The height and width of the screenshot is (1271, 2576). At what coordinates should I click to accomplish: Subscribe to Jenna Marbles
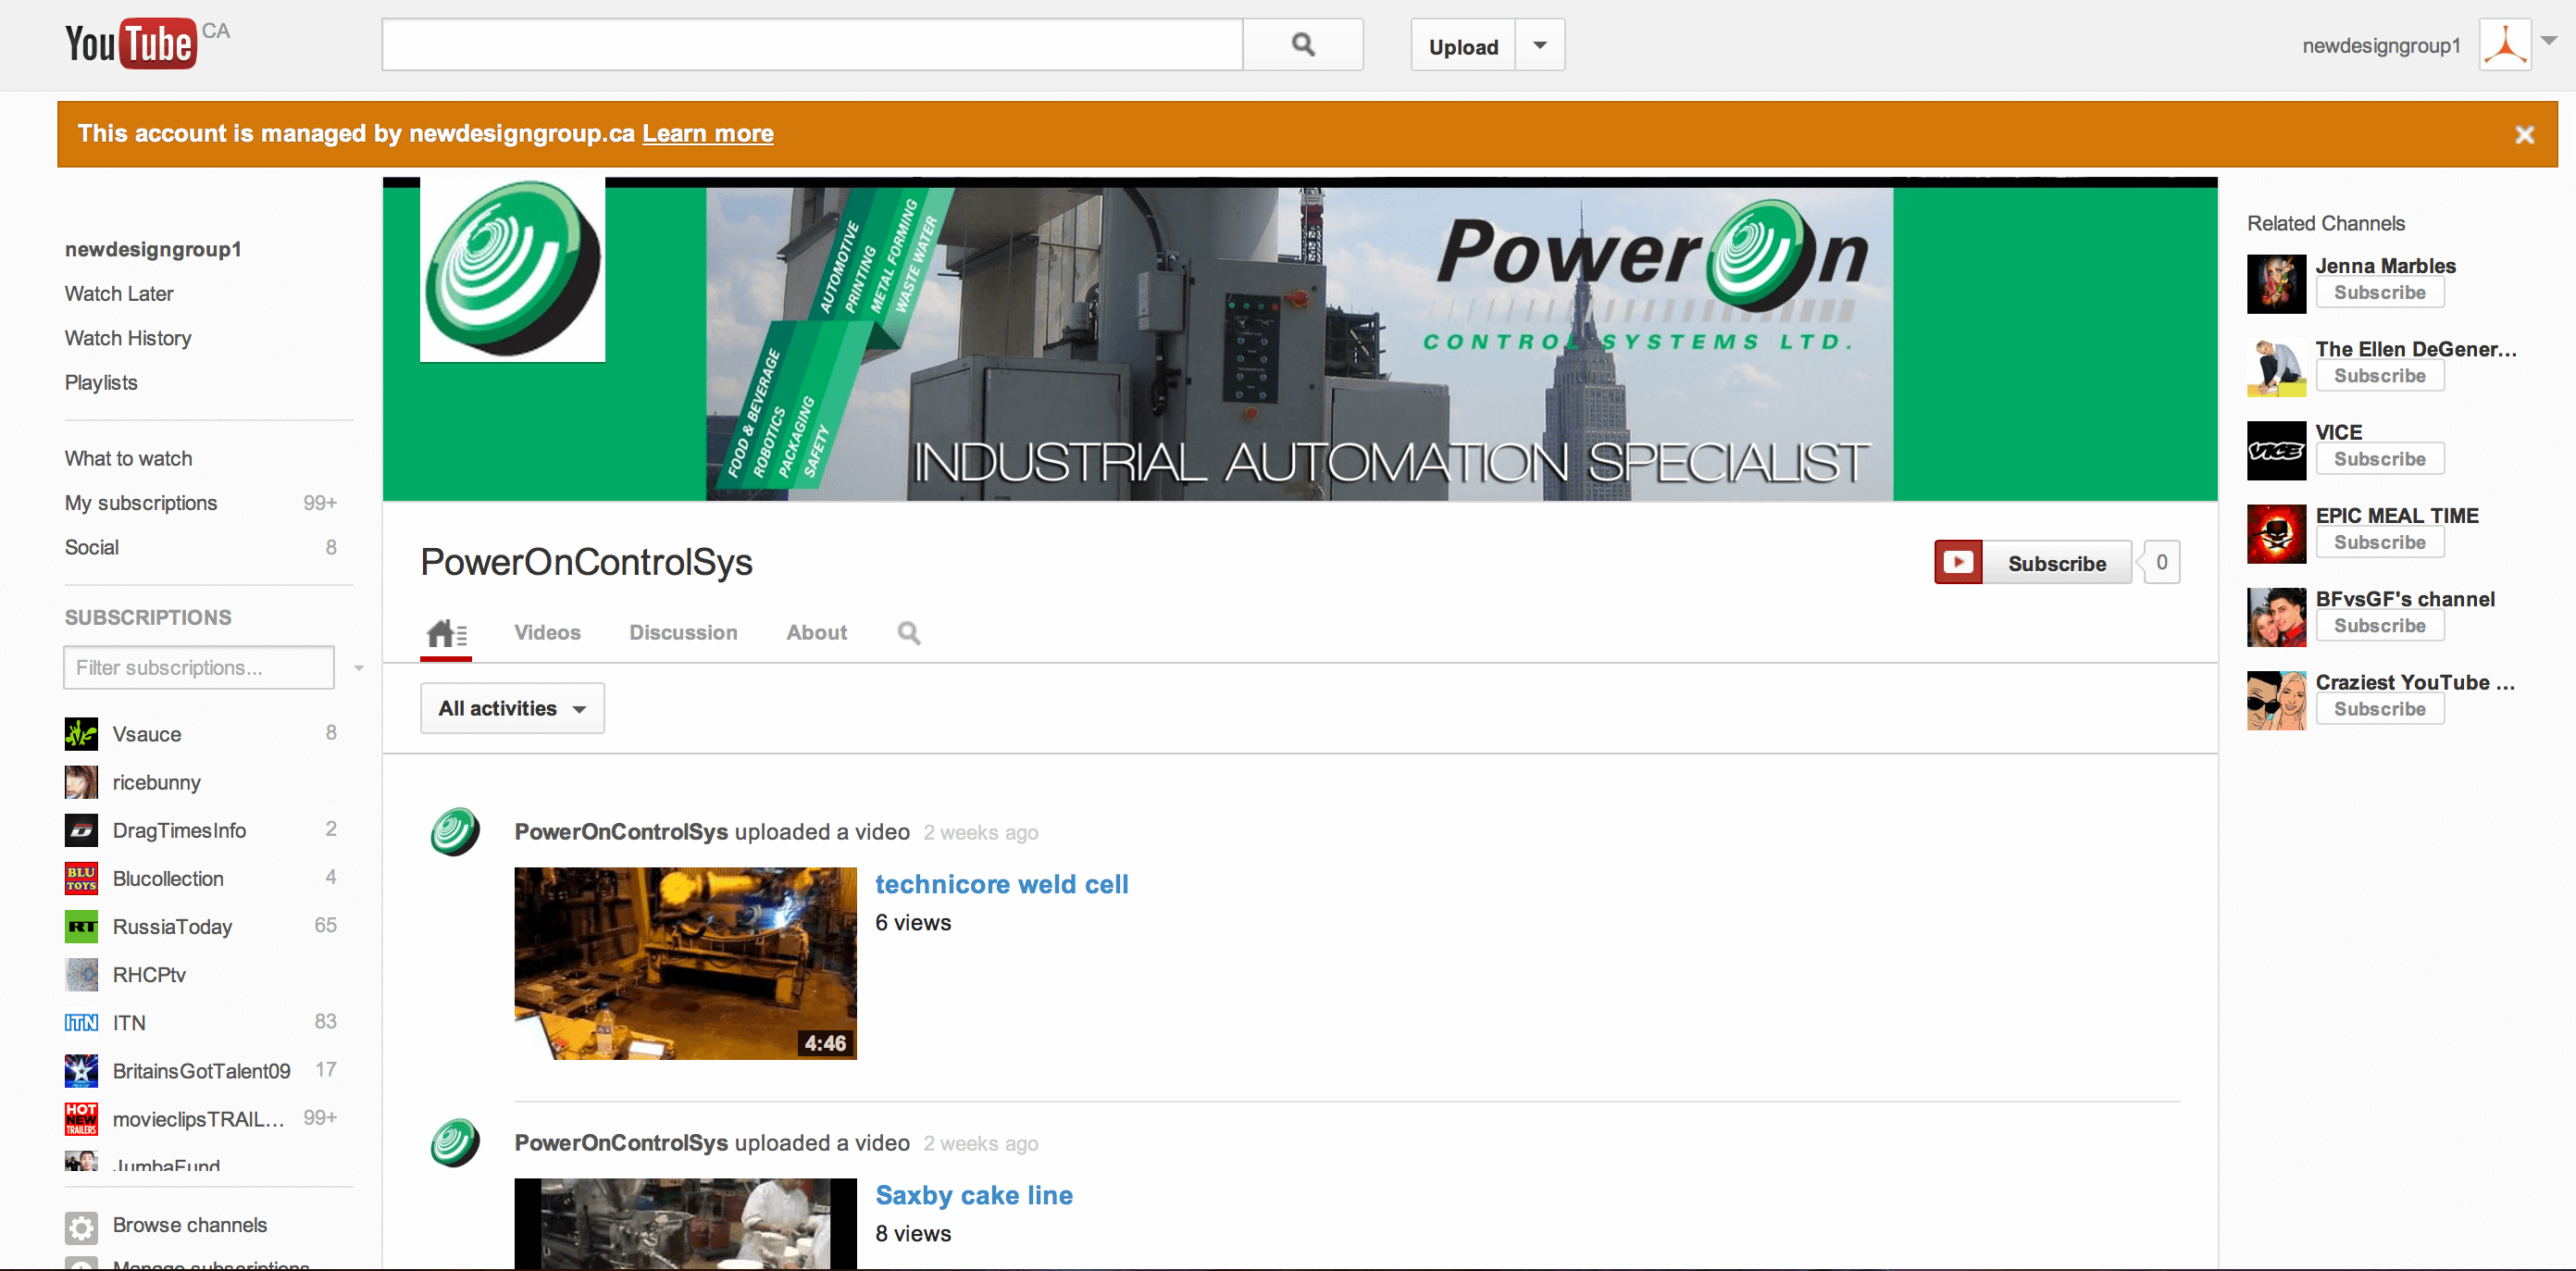pos(2379,293)
